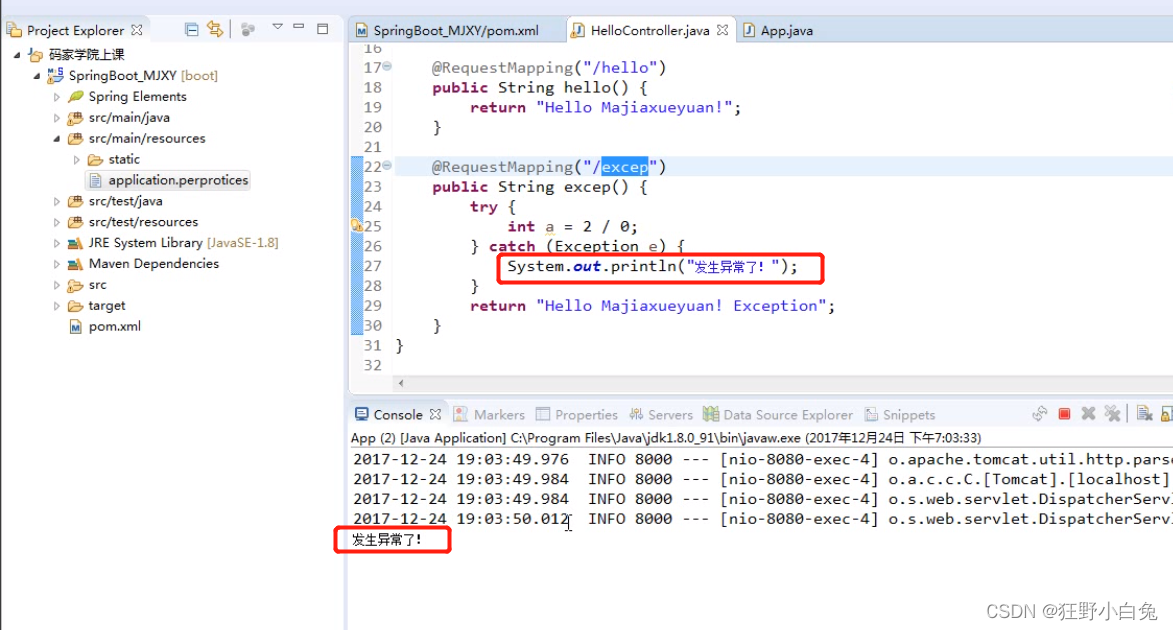Expand JRE System Library node
This screenshot has height=630, width=1173.
click(56, 243)
